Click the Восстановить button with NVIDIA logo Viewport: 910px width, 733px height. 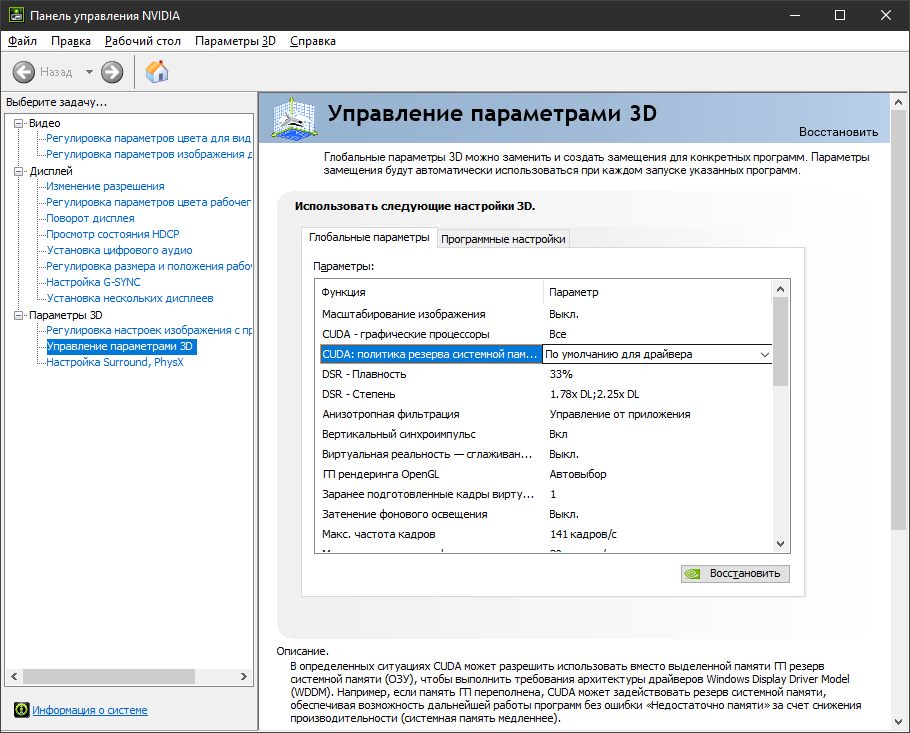pos(735,573)
